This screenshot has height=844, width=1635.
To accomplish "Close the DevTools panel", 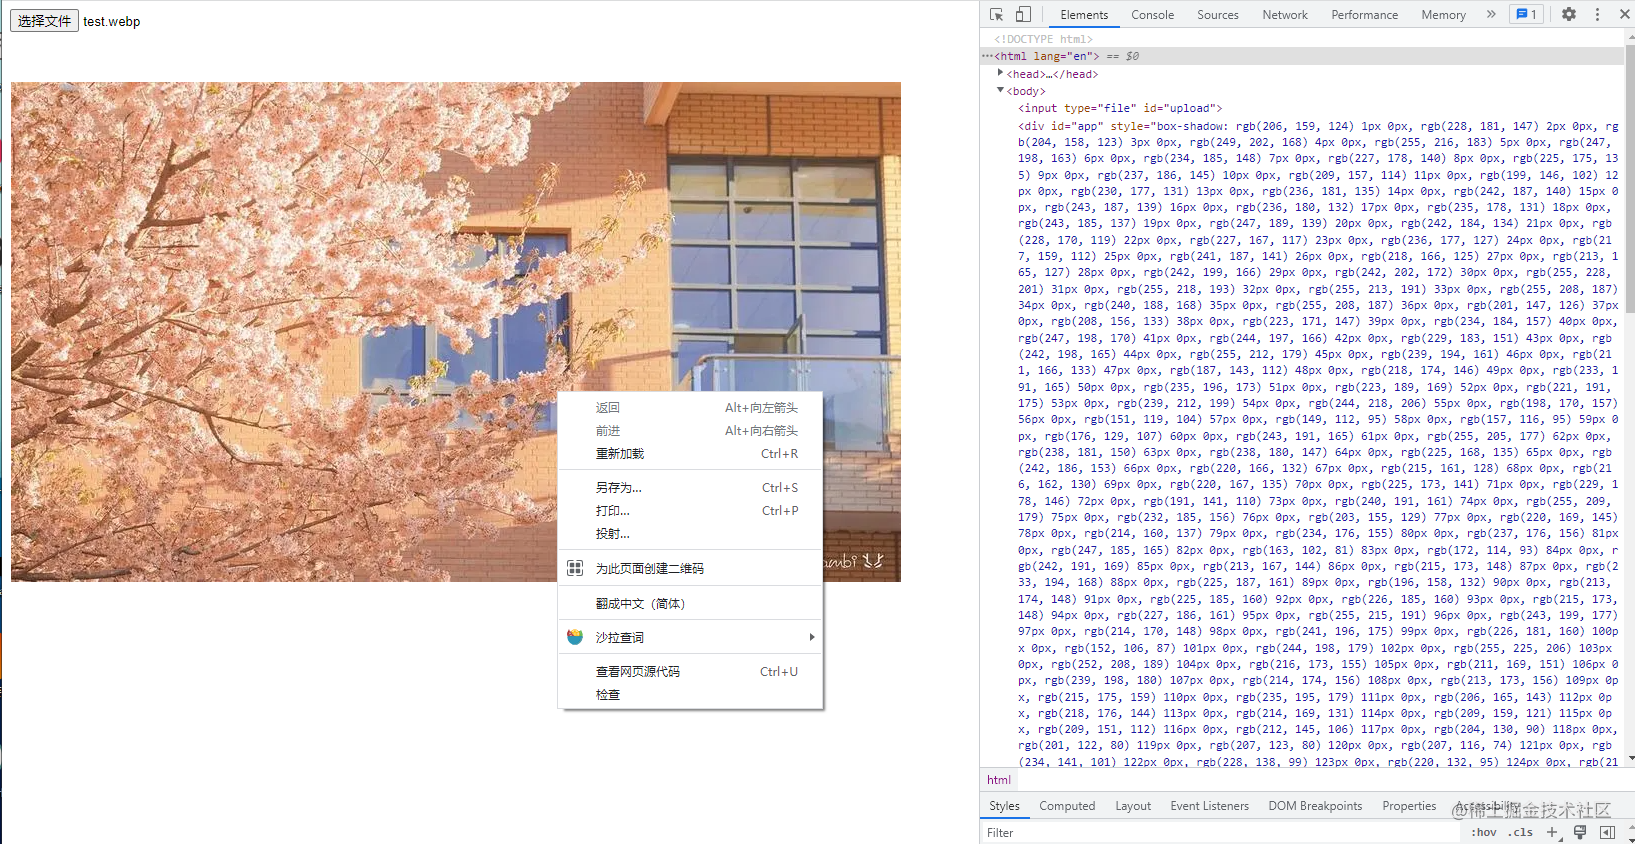I will 1624,14.
